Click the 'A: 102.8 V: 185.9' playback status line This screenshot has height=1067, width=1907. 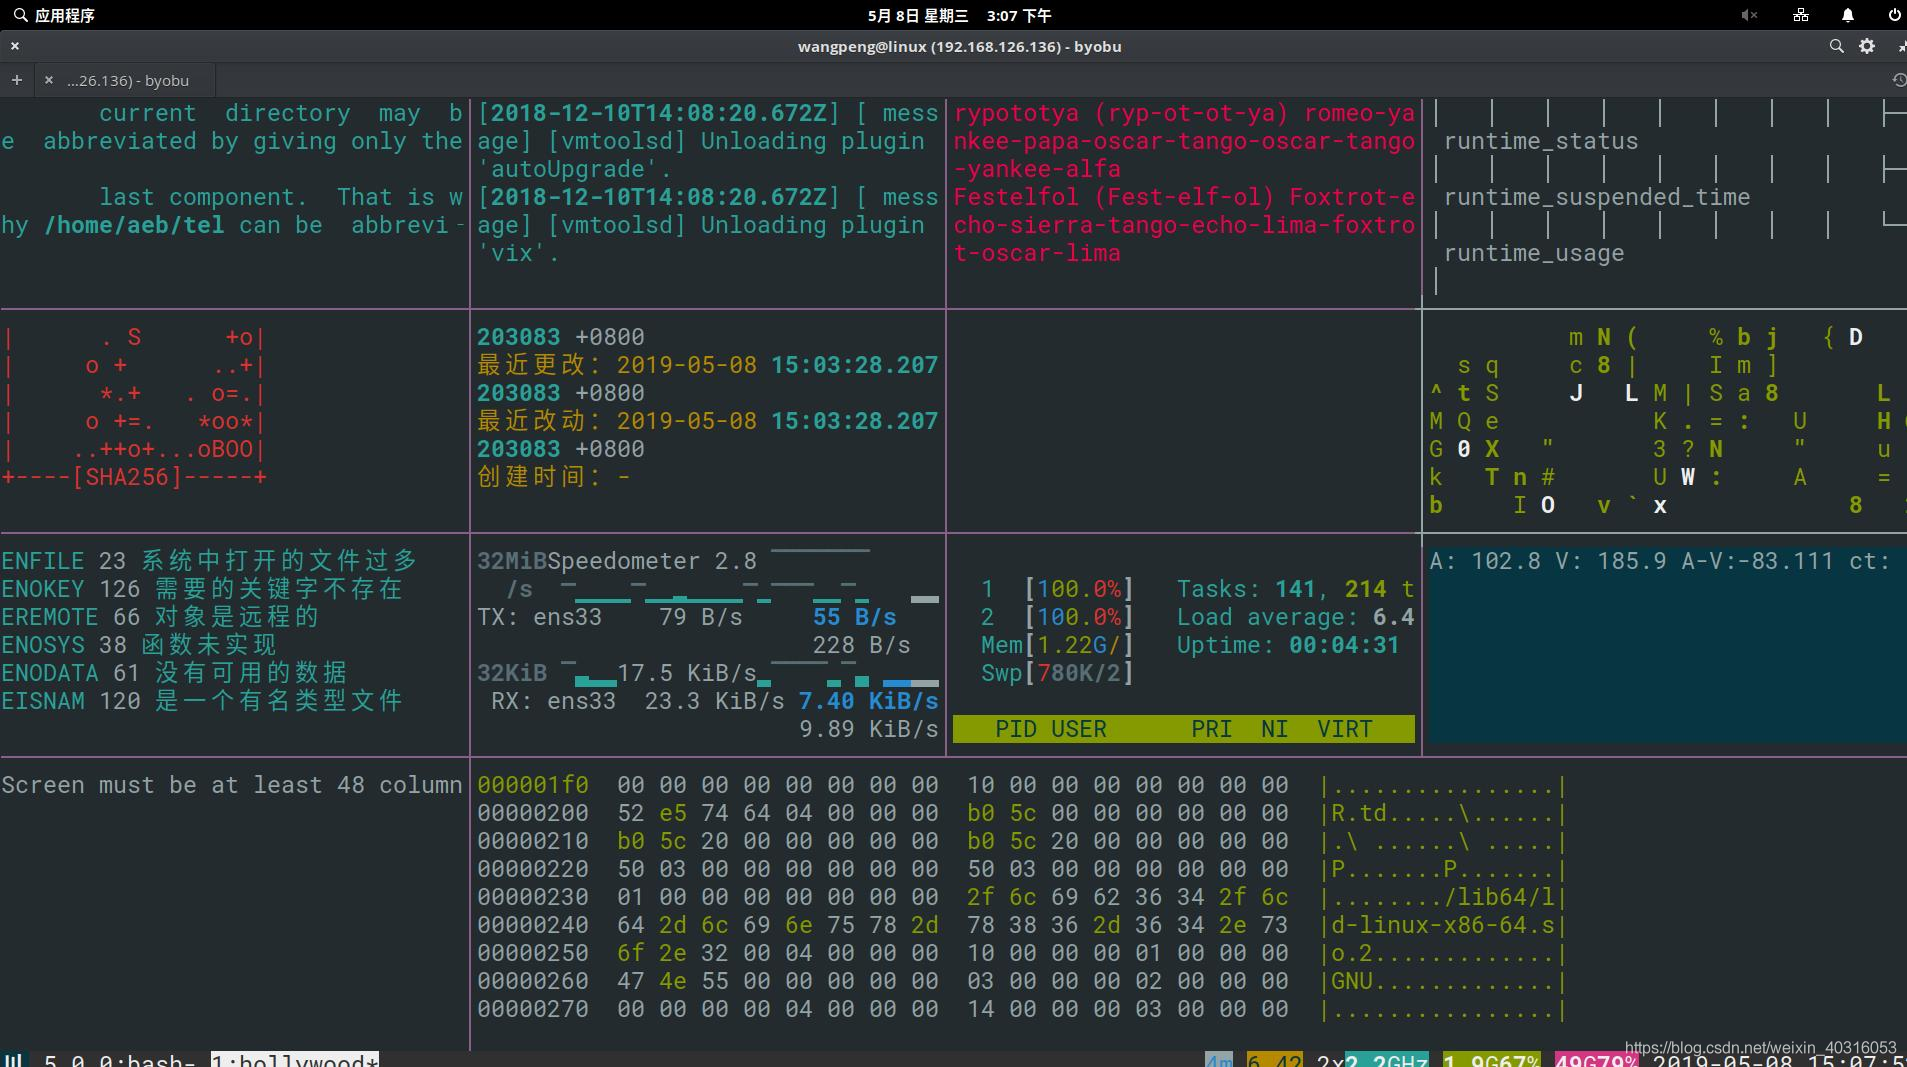[x=1660, y=561]
